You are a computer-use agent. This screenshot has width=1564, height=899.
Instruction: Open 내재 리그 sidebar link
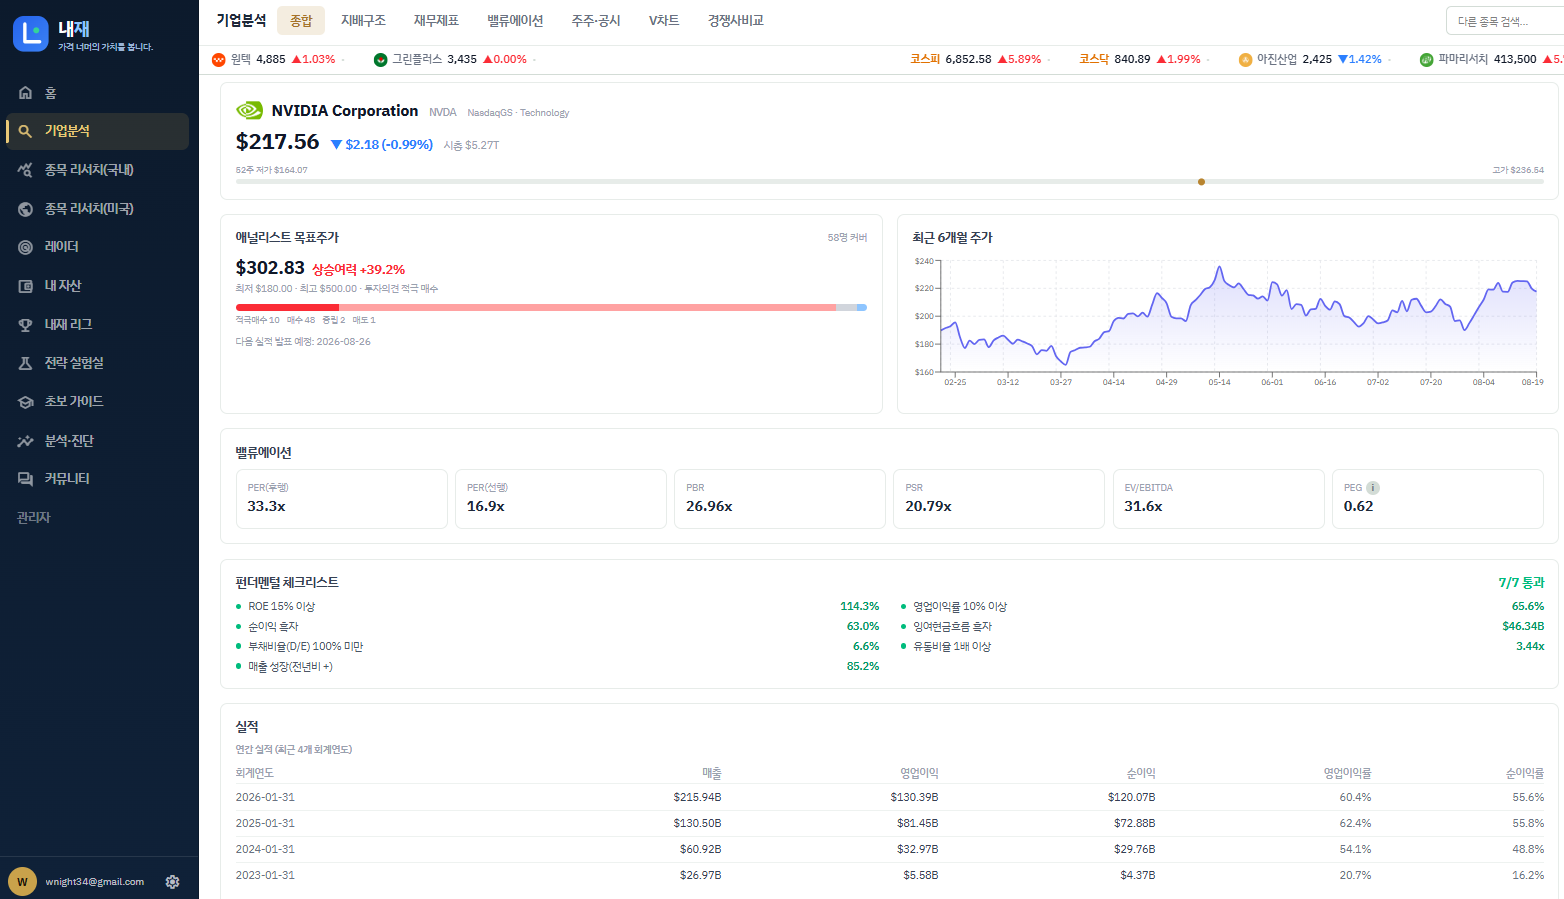97,325
